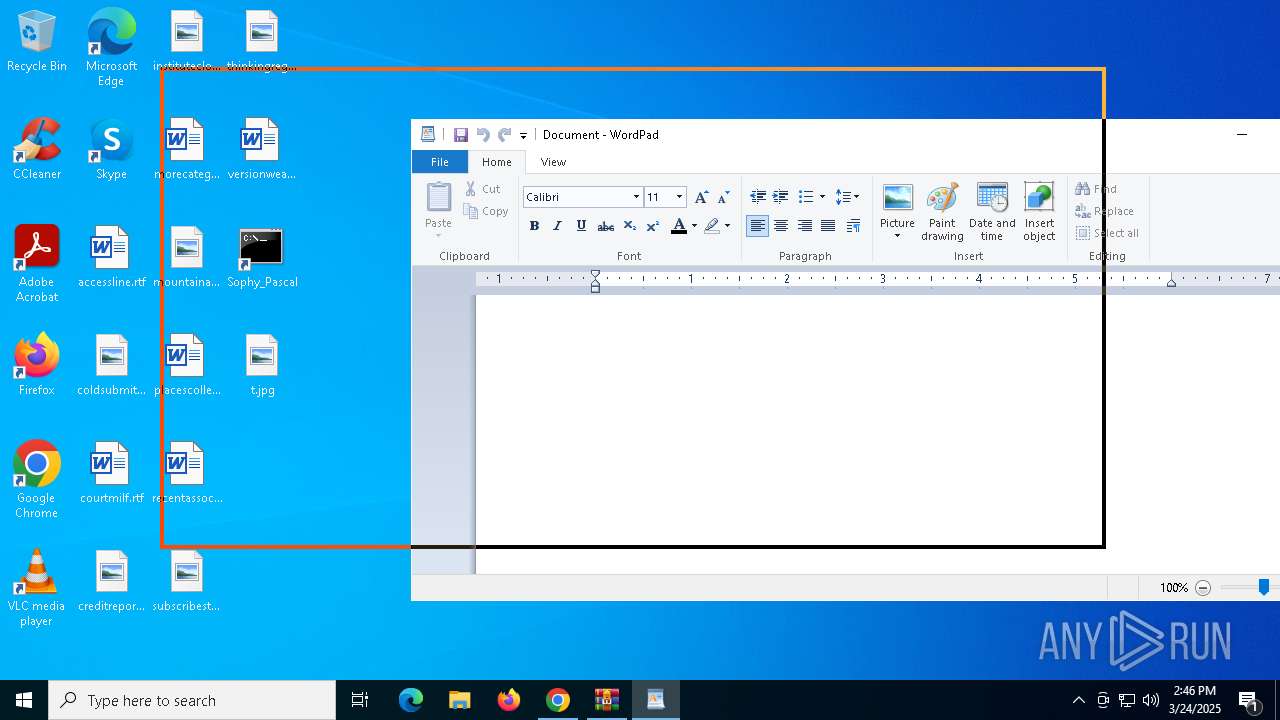Select the Sophy_Pascal desktop shortcut

click(x=262, y=258)
